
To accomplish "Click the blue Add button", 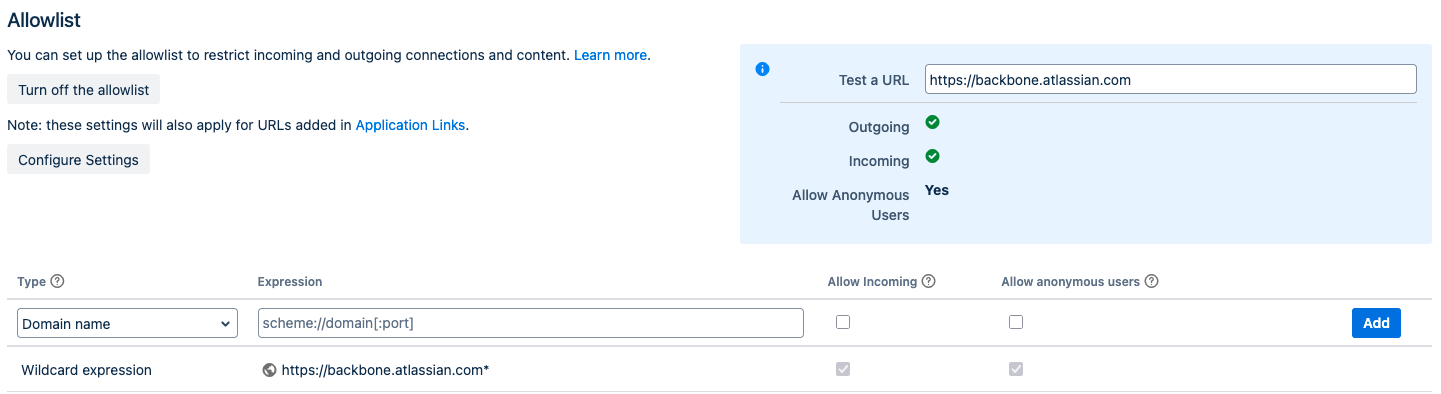I will pyautogui.click(x=1376, y=322).
